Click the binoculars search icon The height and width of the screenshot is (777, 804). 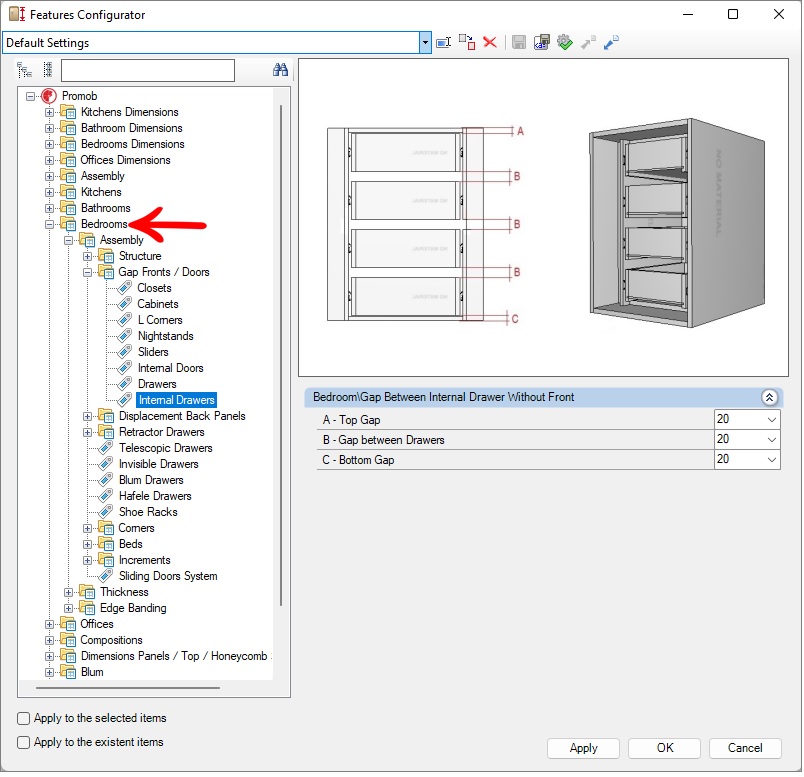tap(280, 70)
